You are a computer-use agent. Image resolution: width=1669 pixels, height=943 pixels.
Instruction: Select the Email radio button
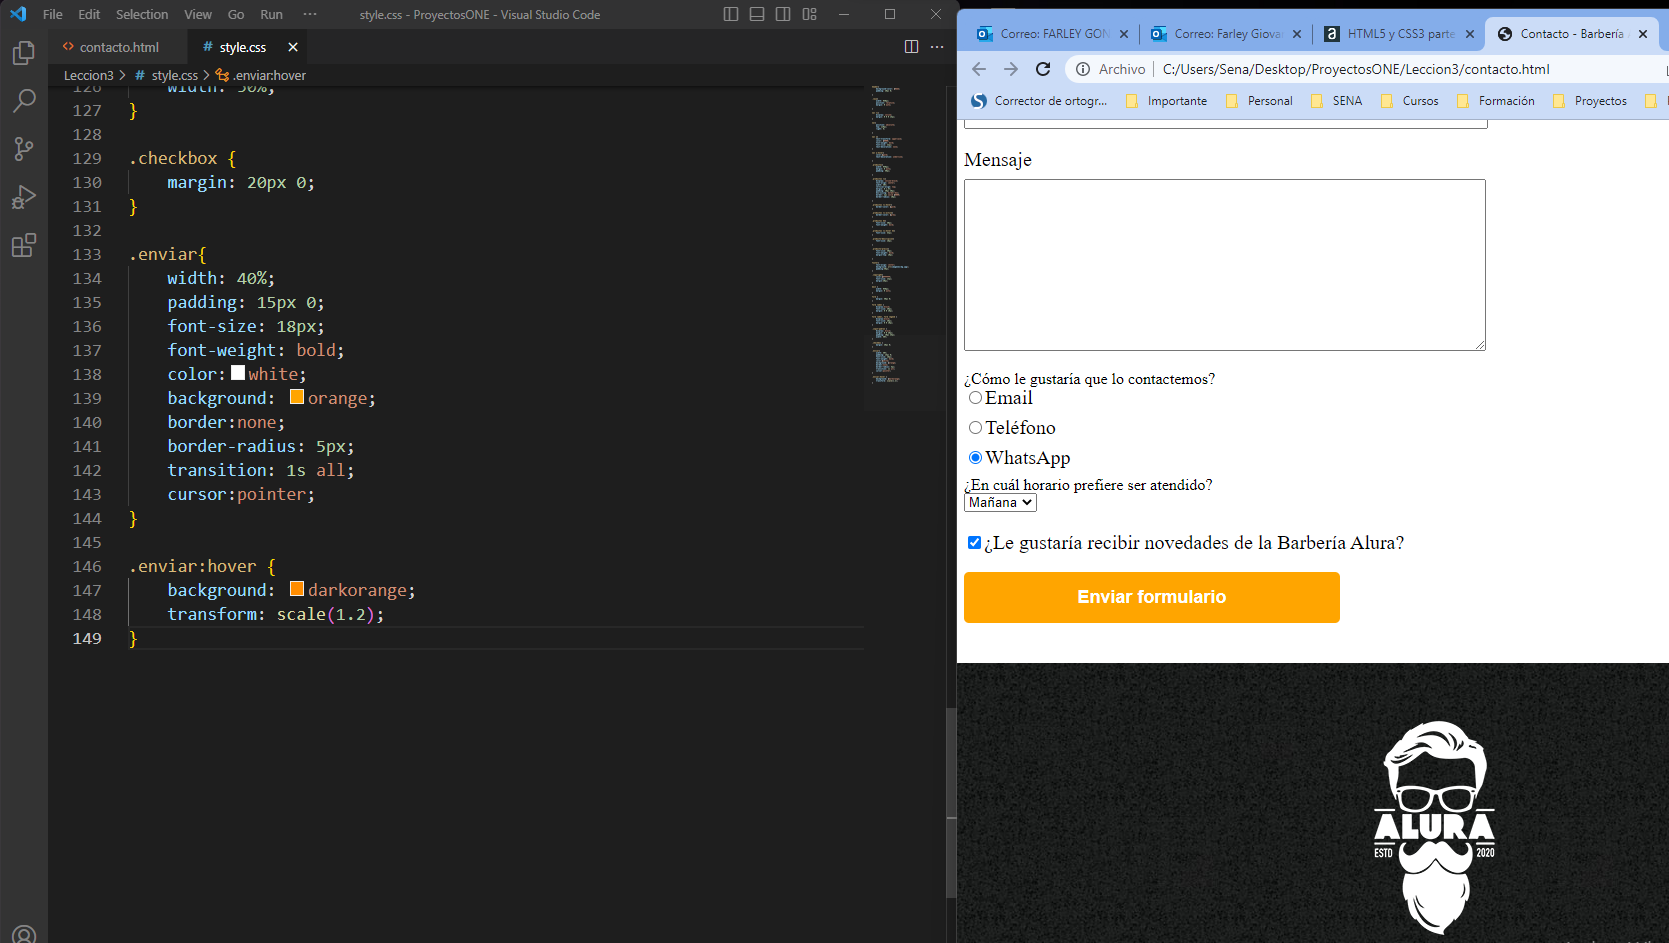coord(975,398)
